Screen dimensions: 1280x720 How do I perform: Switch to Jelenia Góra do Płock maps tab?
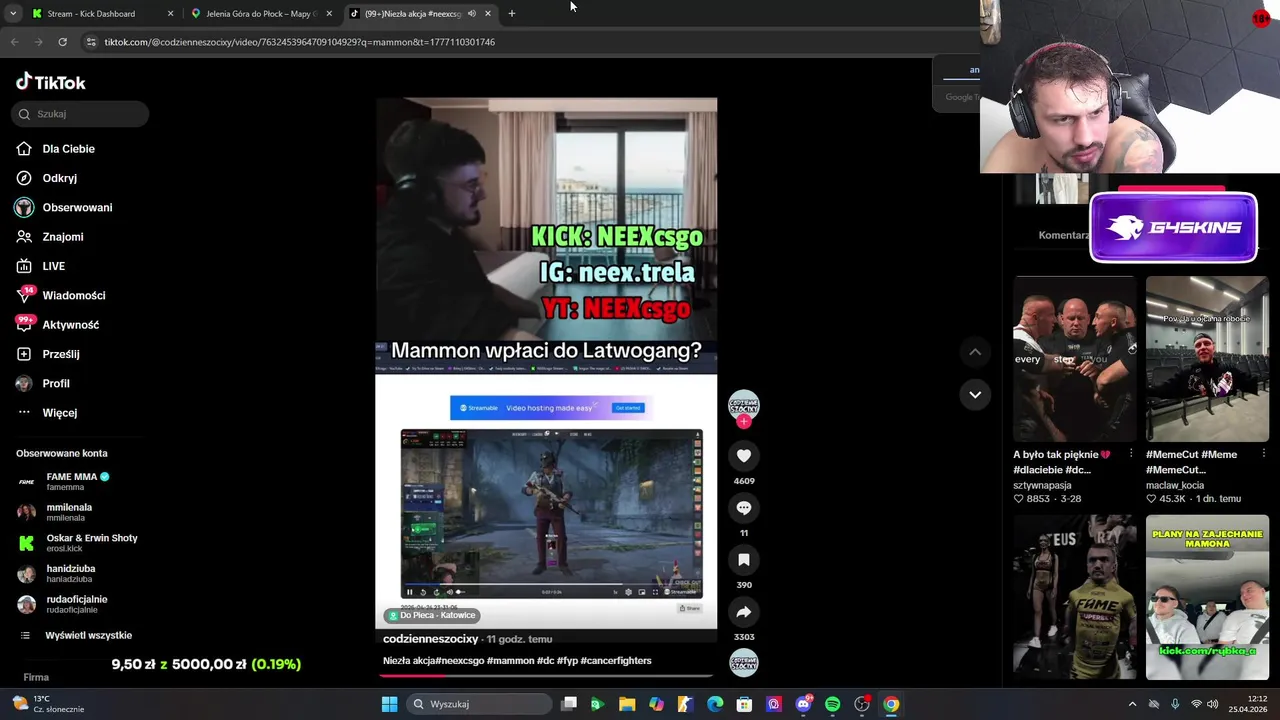coord(260,14)
